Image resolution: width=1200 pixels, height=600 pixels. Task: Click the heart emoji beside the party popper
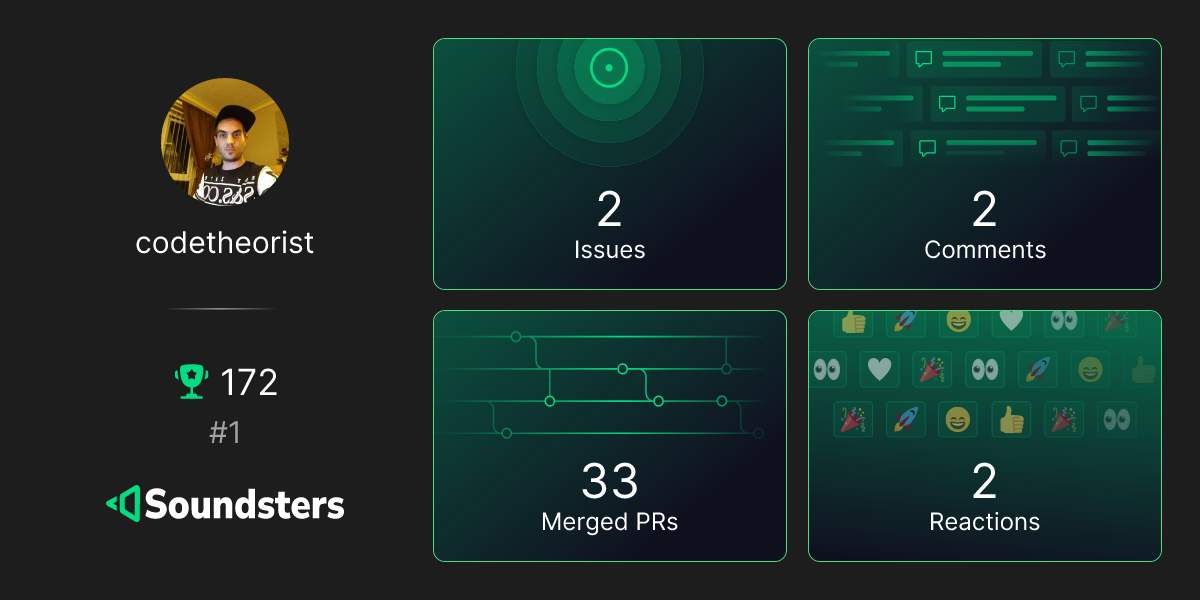[x=879, y=369]
